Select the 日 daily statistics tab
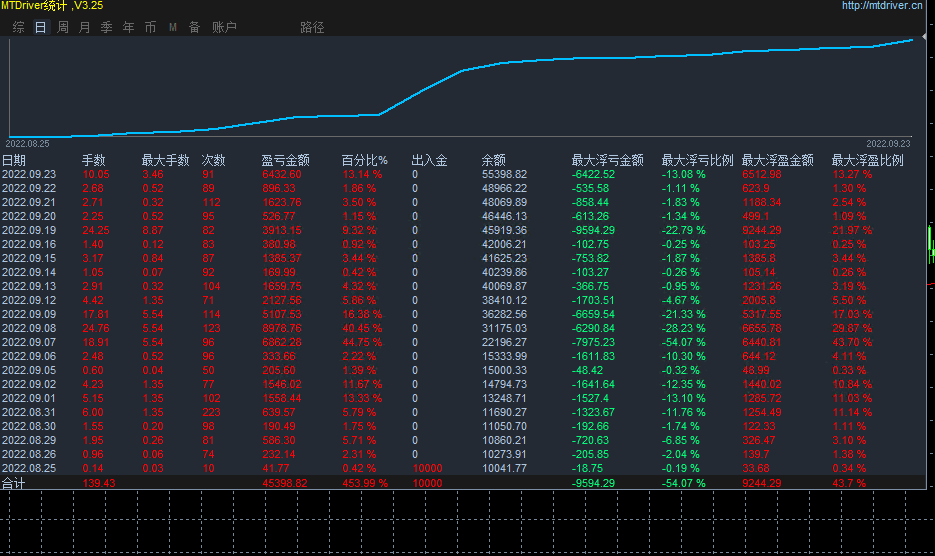Viewport: 935px width, 556px height. [x=41, y=27]
